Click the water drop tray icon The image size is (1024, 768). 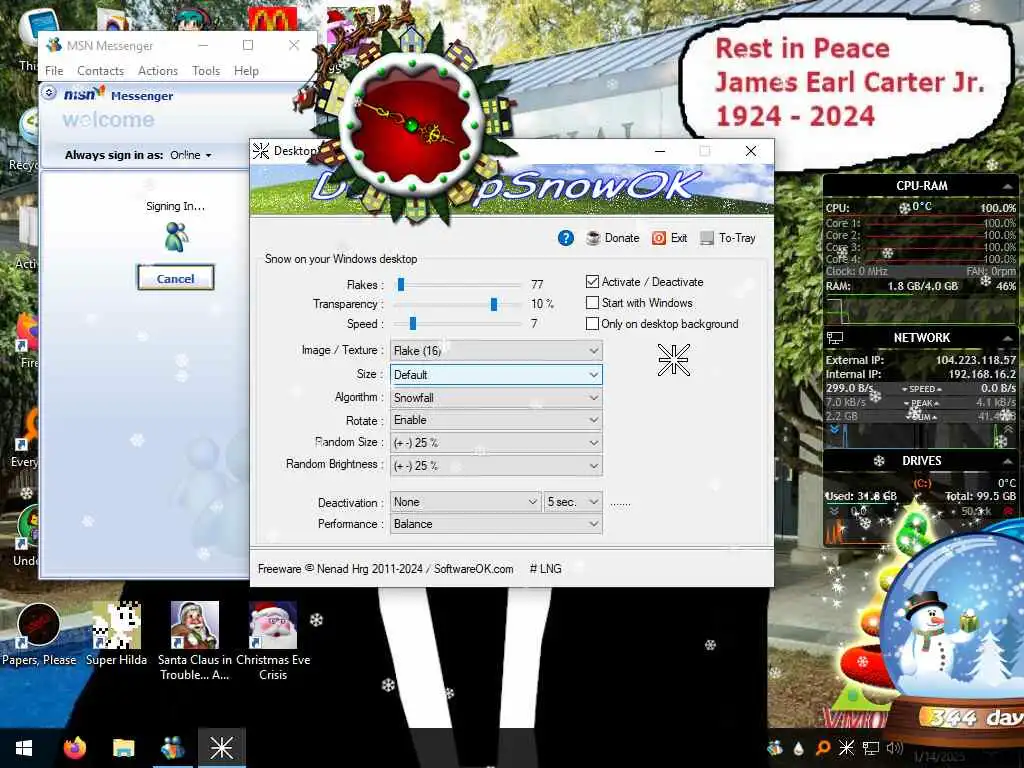[799, 748]
